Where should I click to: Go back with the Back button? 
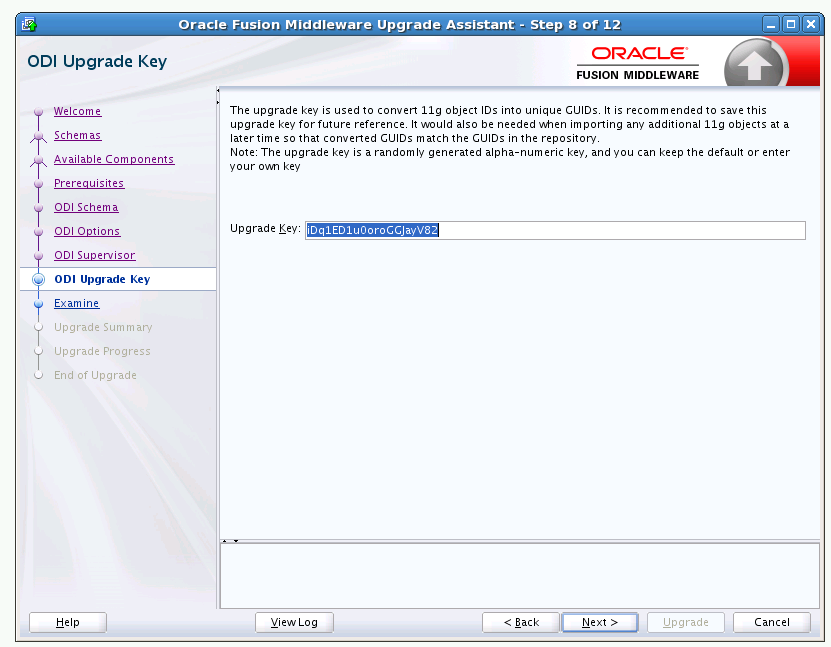point(521,622)
